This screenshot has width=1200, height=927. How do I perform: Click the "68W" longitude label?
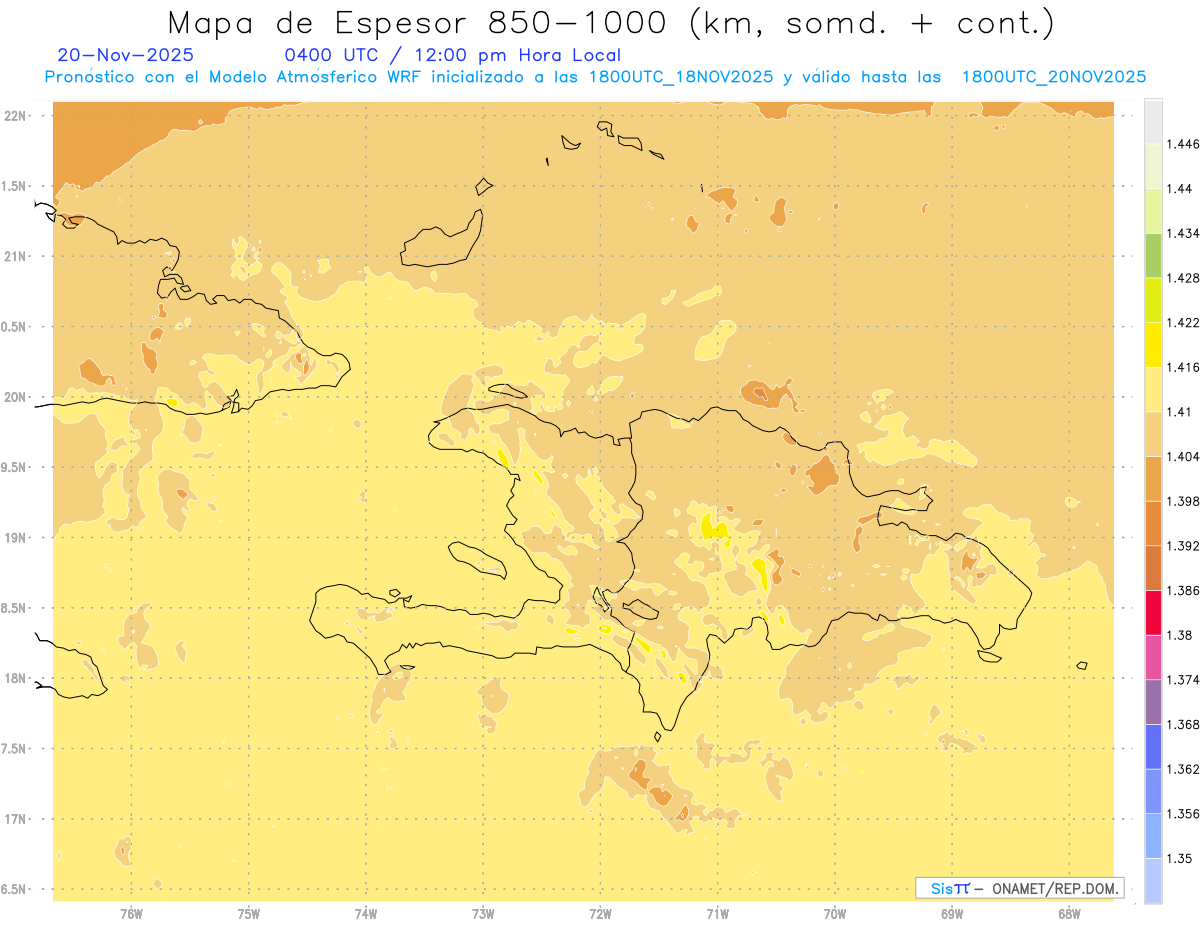pyautogui.click(x=1069, y=914)
